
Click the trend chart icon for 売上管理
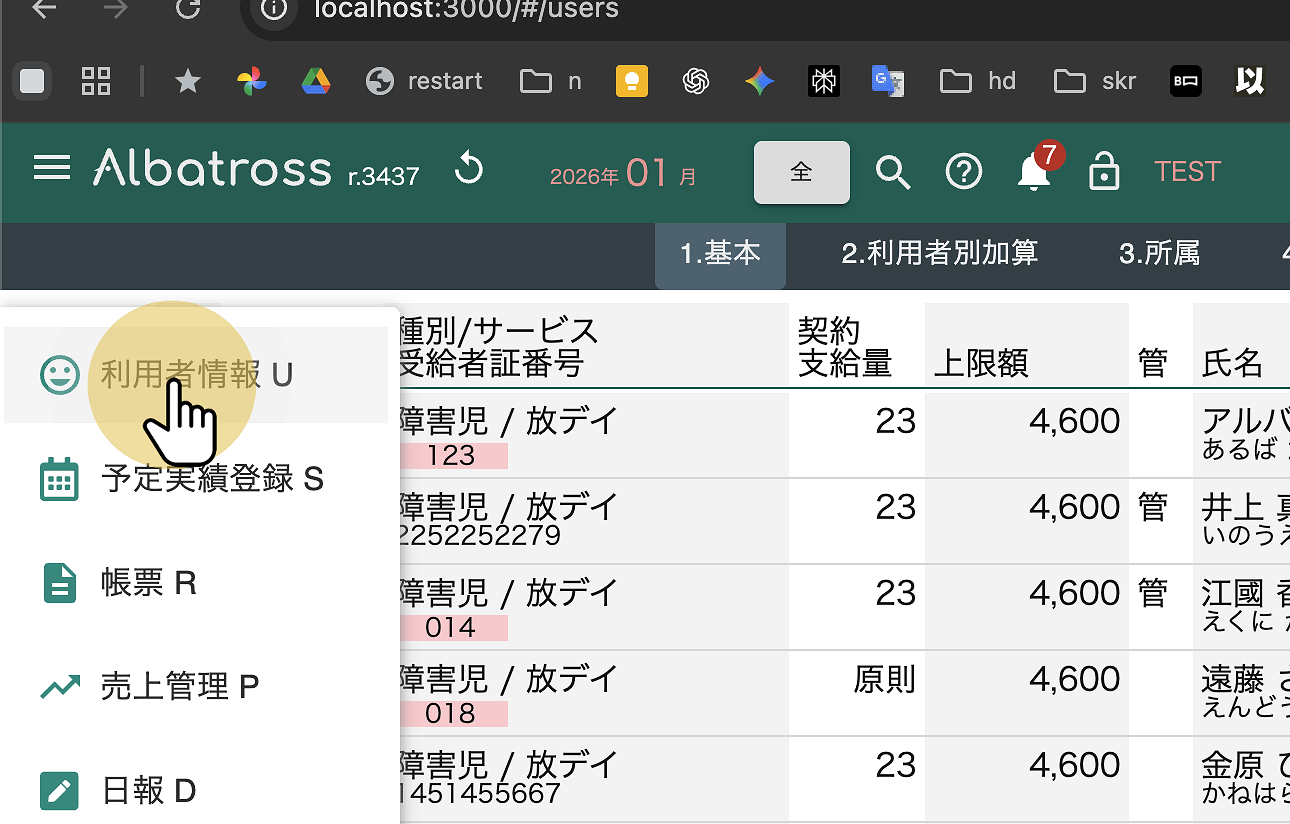tap(59, 687)
